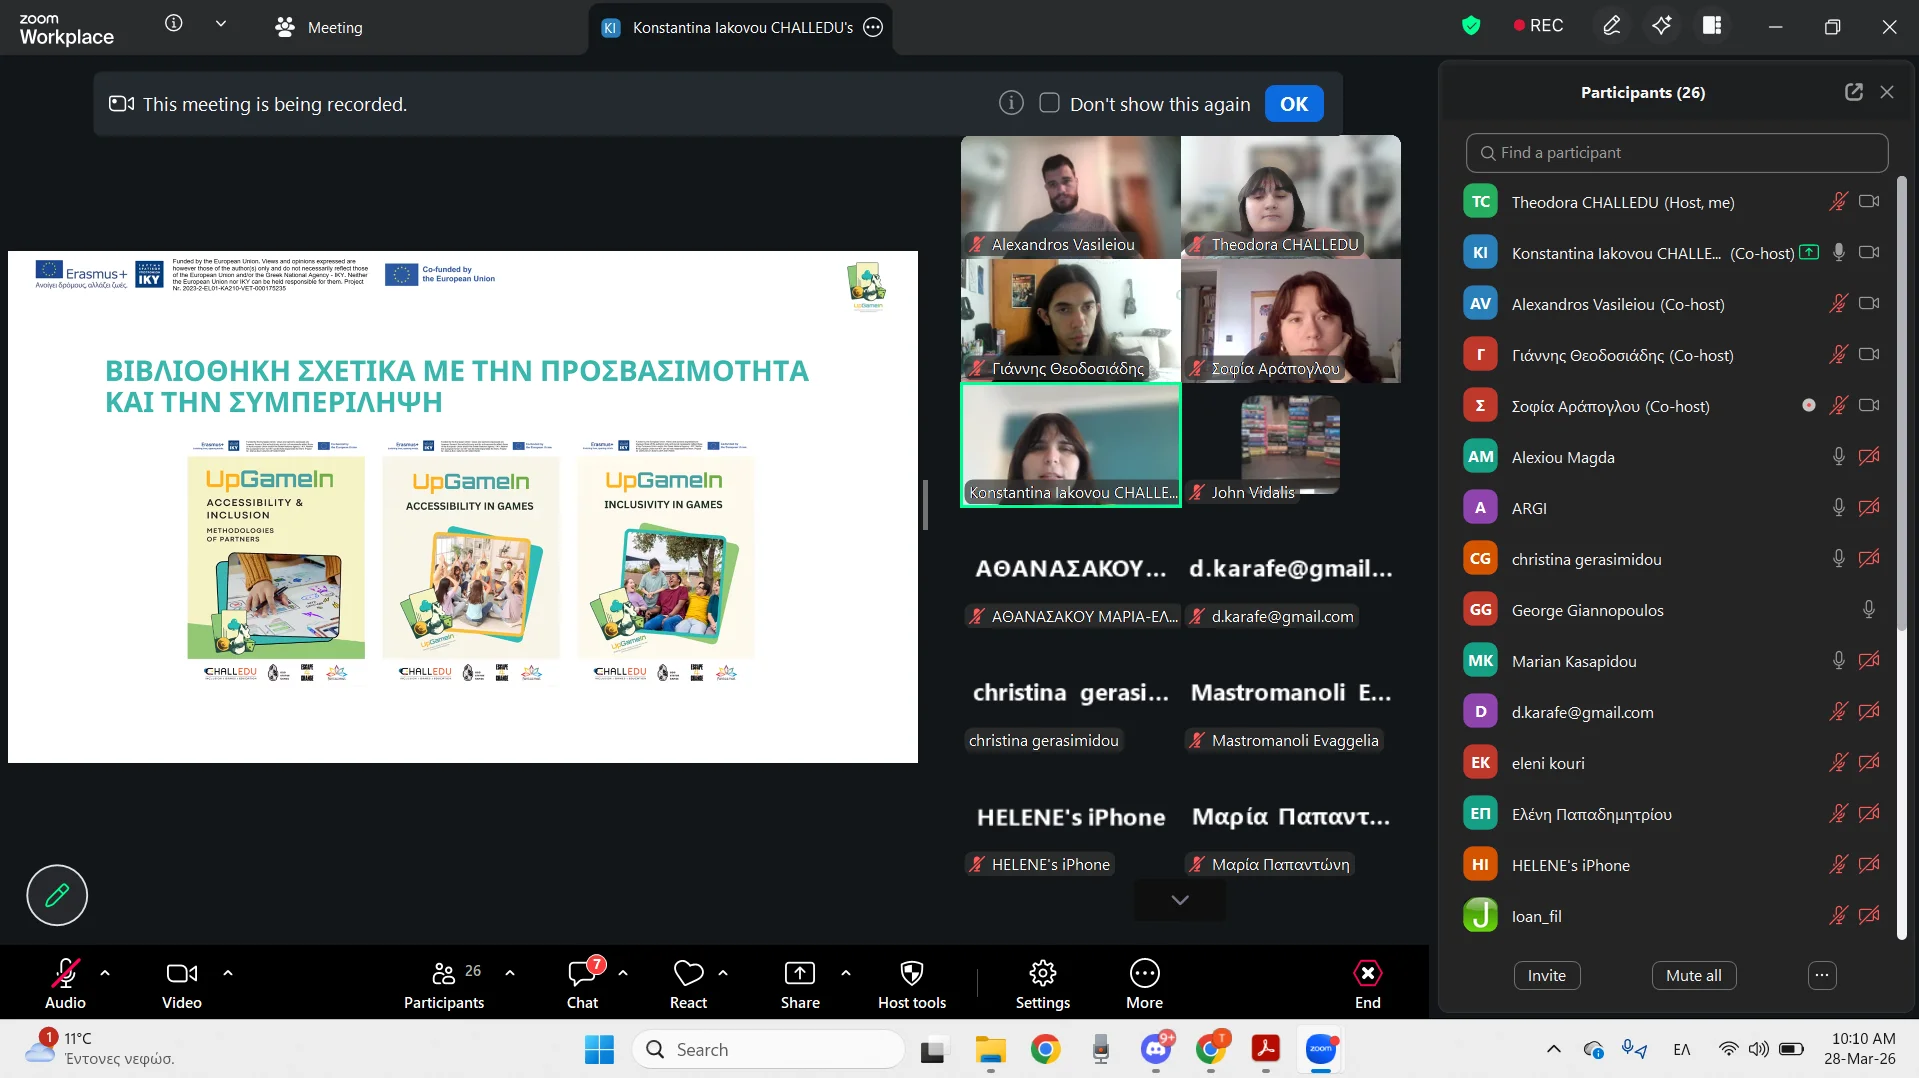
Task: Expand Share options arrow
Action: (x=846, y=972)
